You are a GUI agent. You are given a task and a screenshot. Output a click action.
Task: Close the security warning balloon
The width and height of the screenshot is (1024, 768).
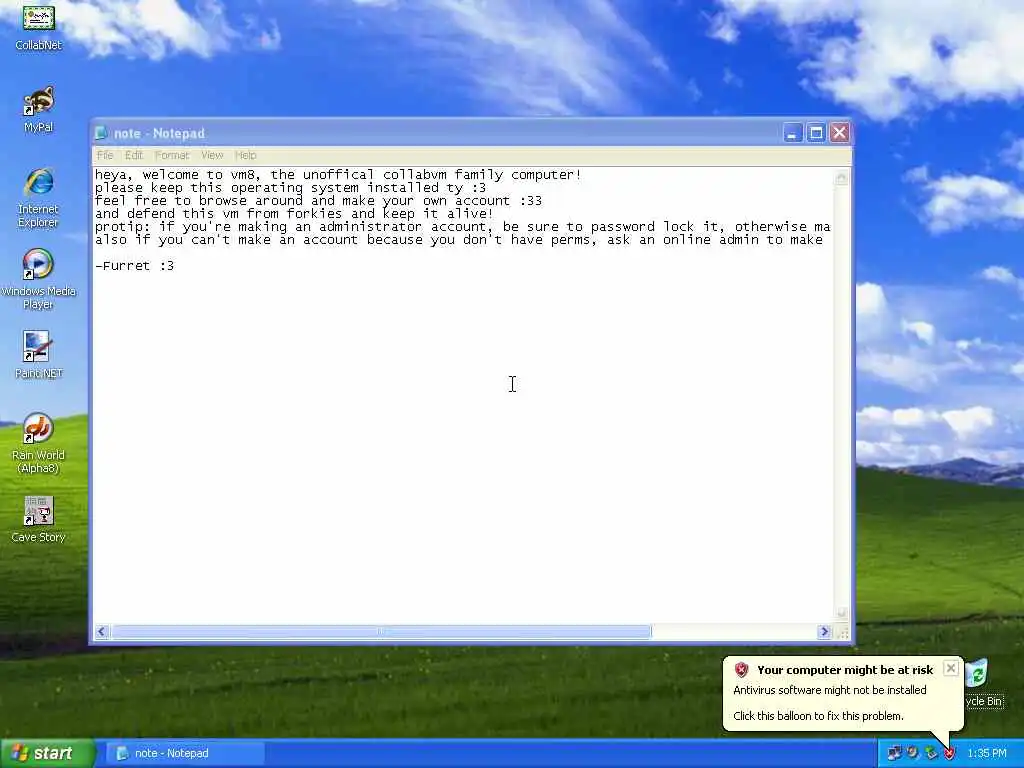951,668
